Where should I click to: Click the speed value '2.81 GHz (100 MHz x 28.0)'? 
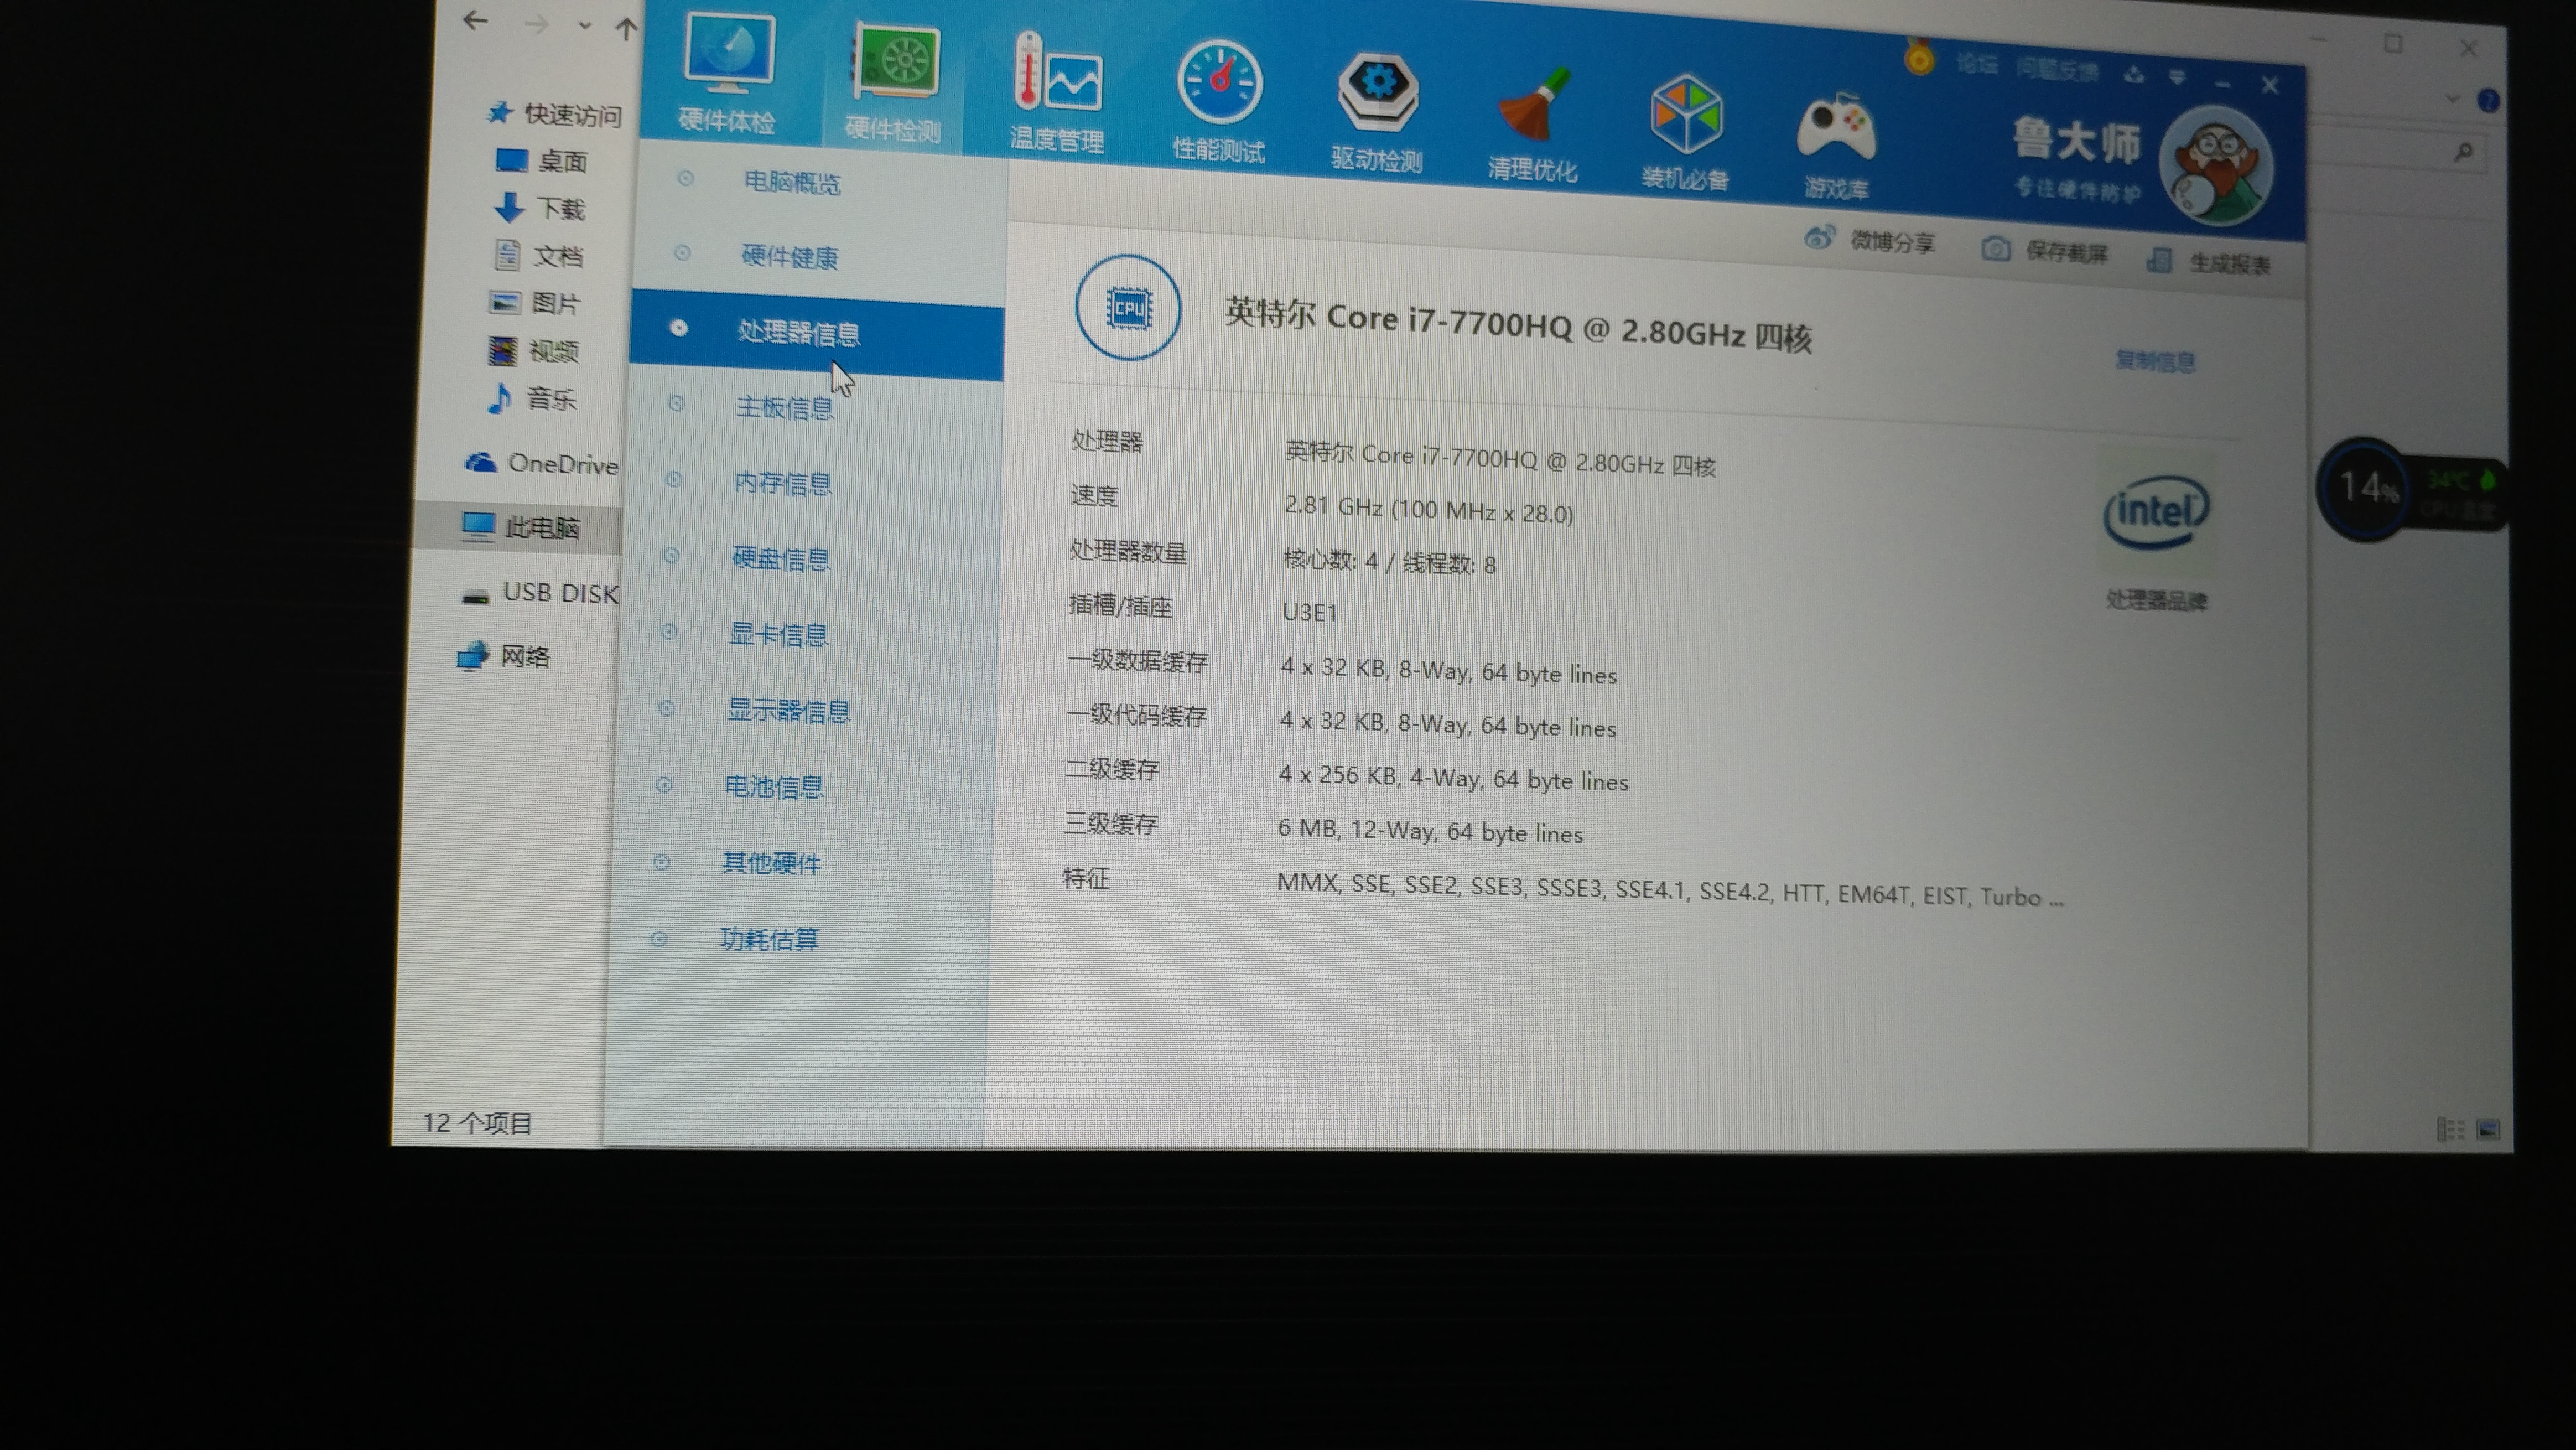(x=1429, y=509)
